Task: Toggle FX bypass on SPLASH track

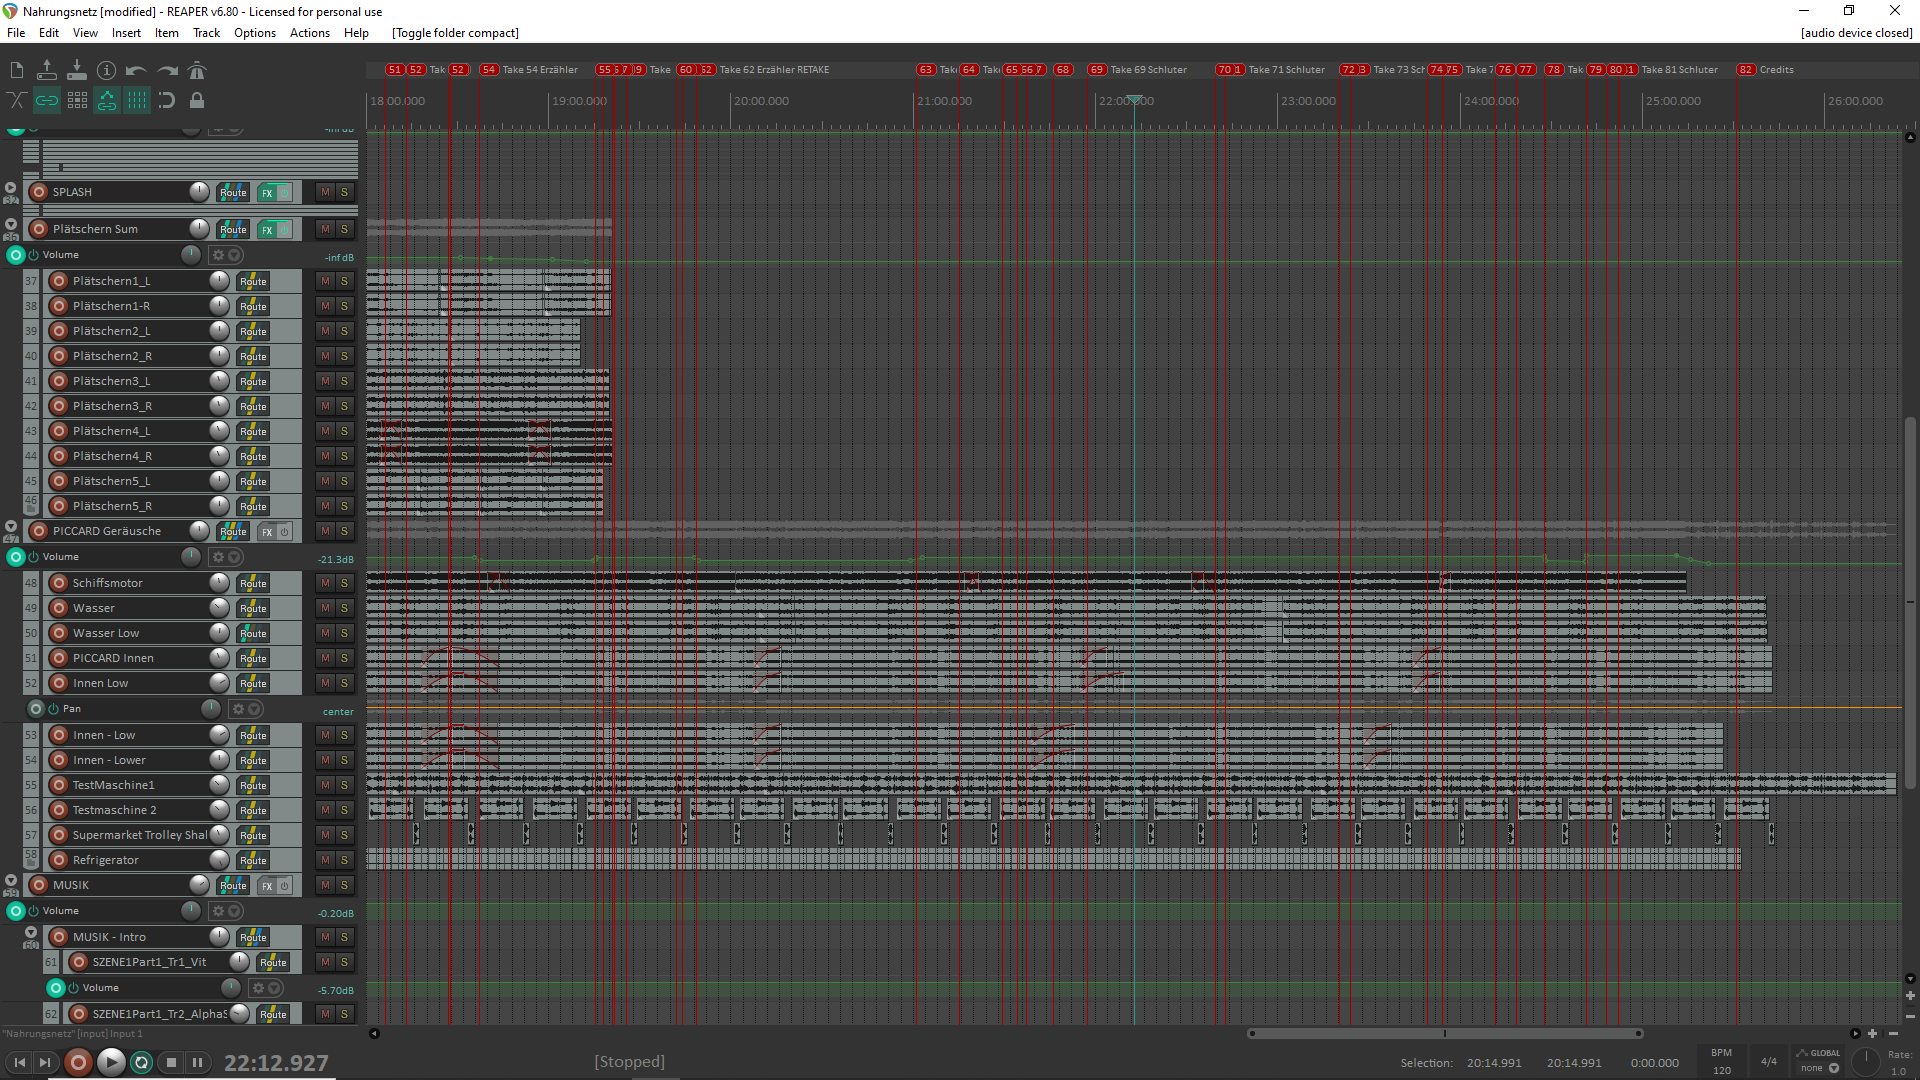Action: pos(284,192)
